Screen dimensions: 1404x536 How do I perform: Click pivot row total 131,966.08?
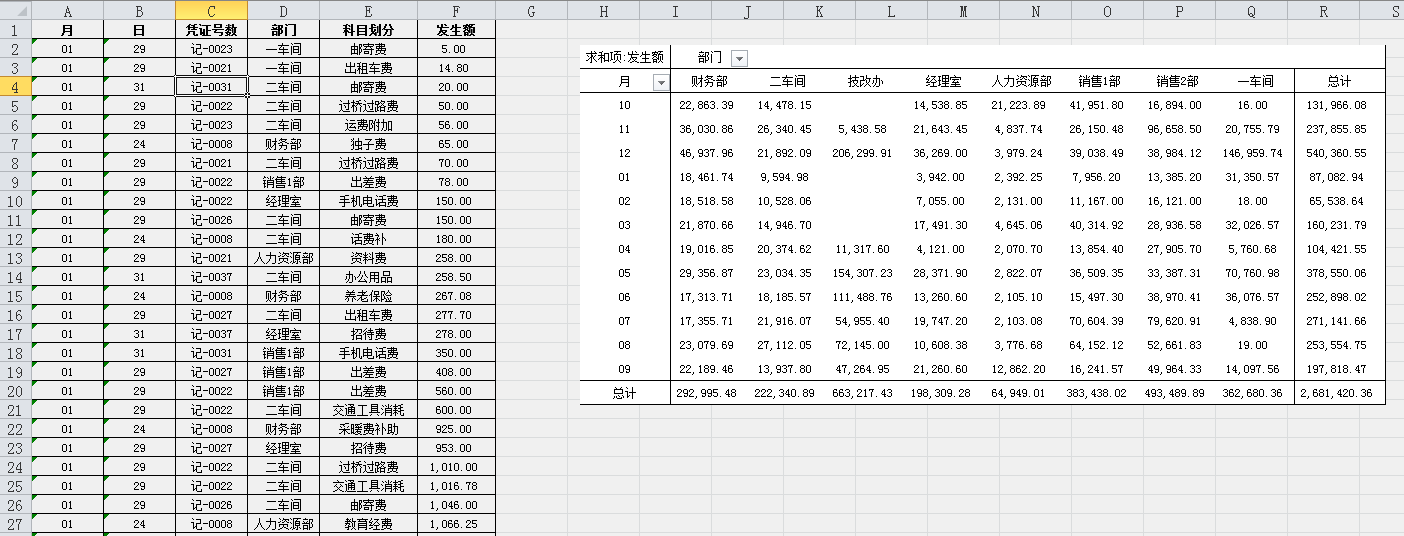coord(1337,105)
